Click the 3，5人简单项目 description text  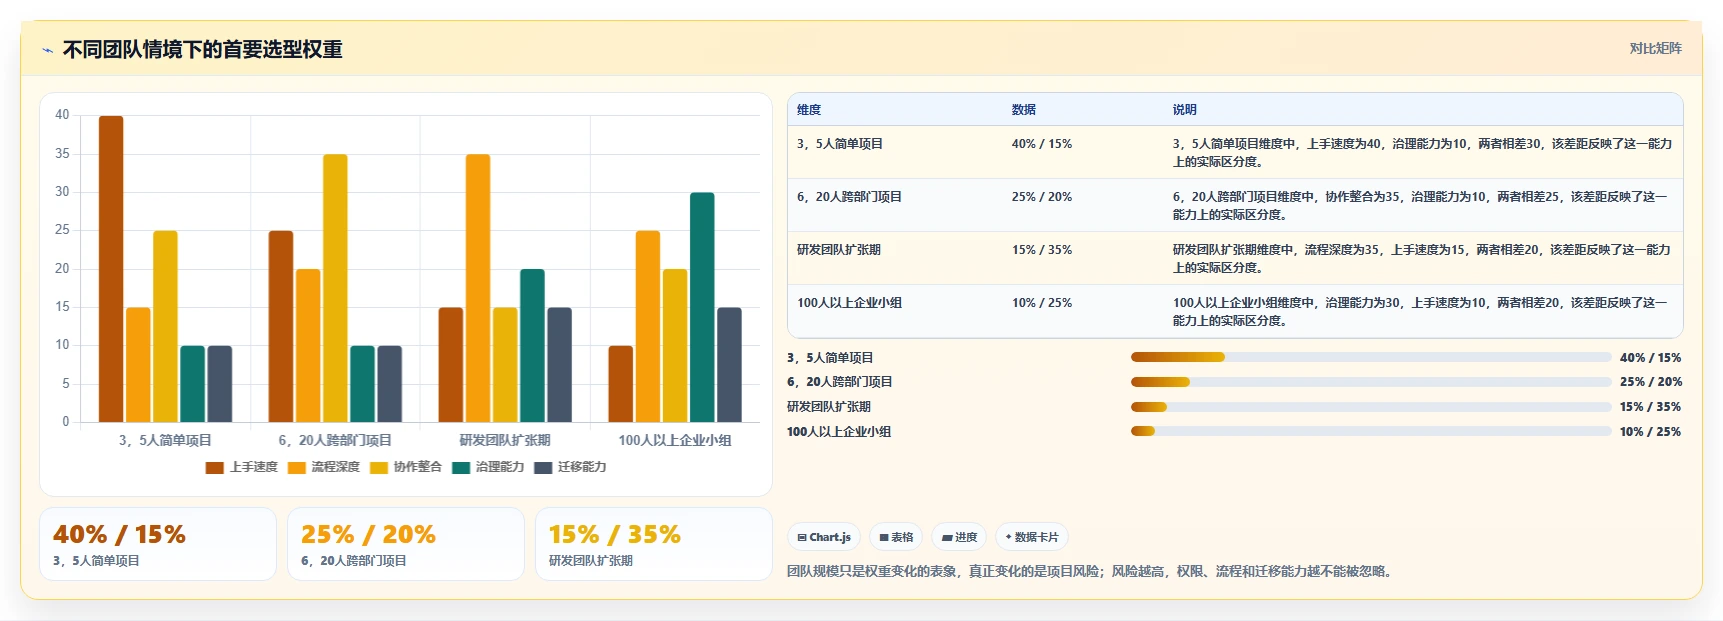tap(1422, 153)
